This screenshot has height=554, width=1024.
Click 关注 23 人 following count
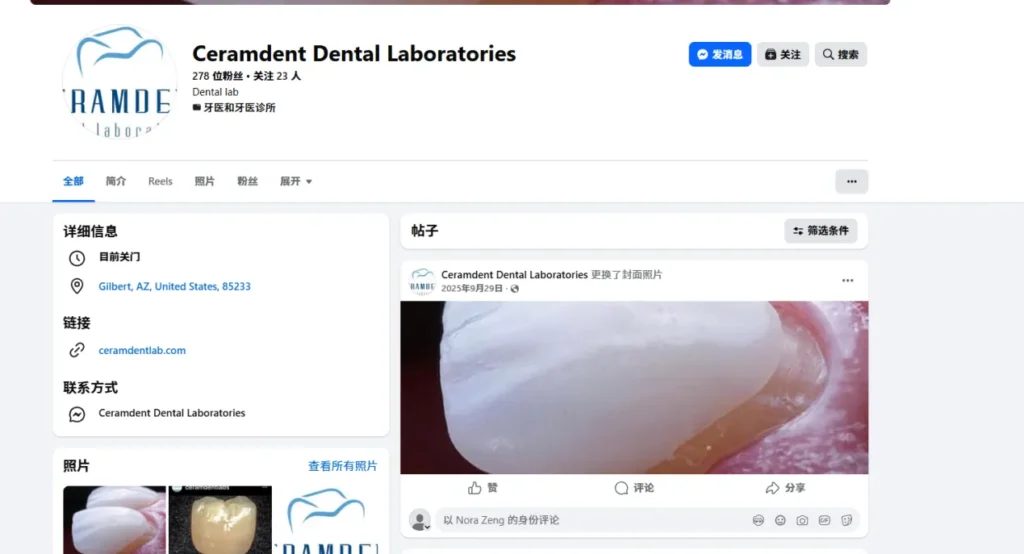point(277,76)
